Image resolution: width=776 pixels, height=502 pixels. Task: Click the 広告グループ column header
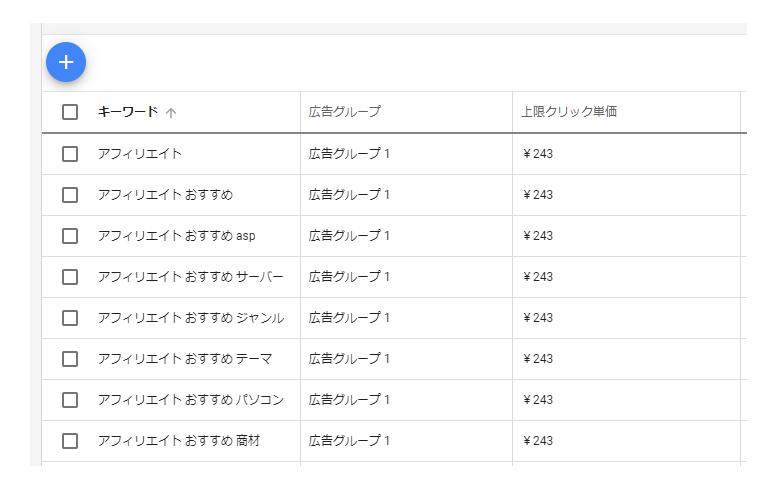pyautogui.click(x=344, y=112)
